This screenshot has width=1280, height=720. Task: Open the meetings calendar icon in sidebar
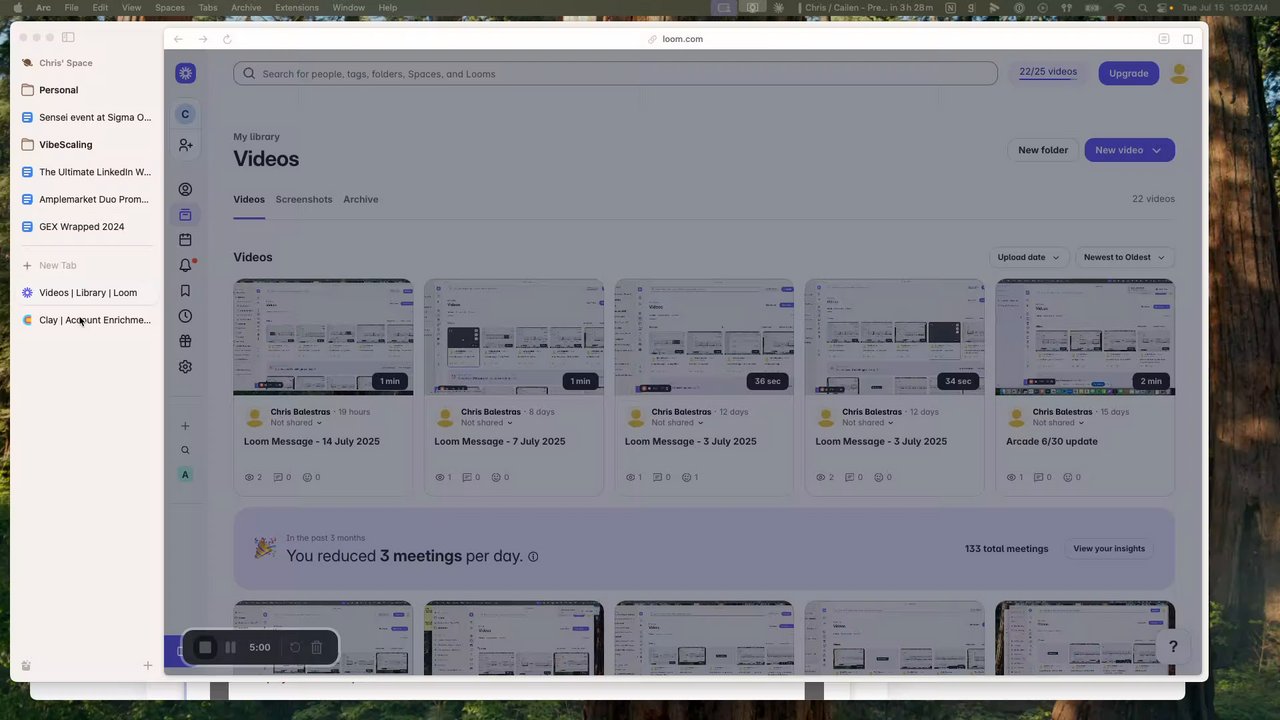pos(185,240)
